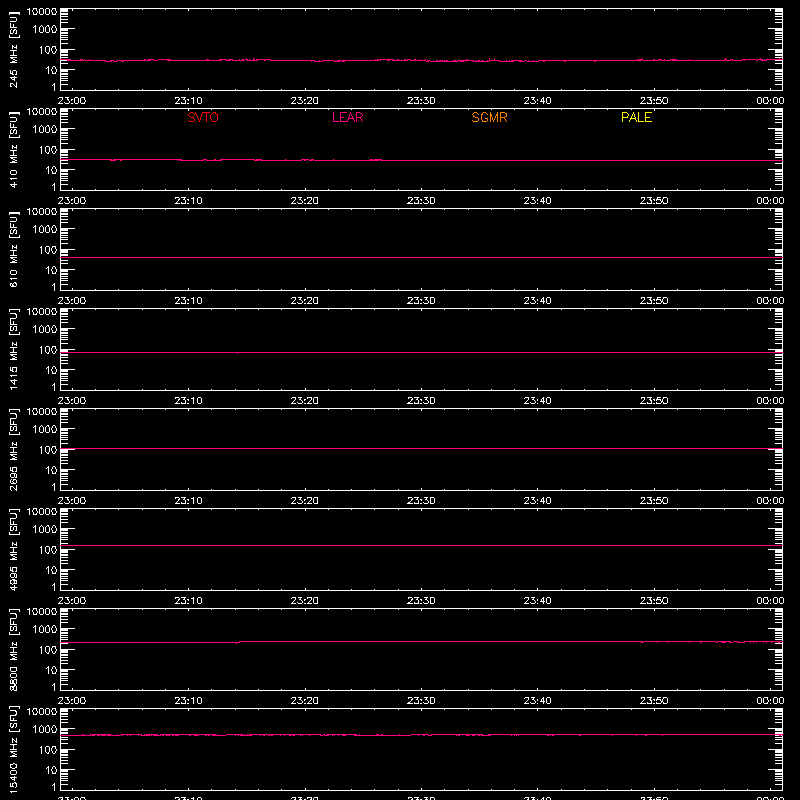800x800 pixels.
Task: Select 23:50 under the 1415 MHz plot
Action: click(654, 401)
